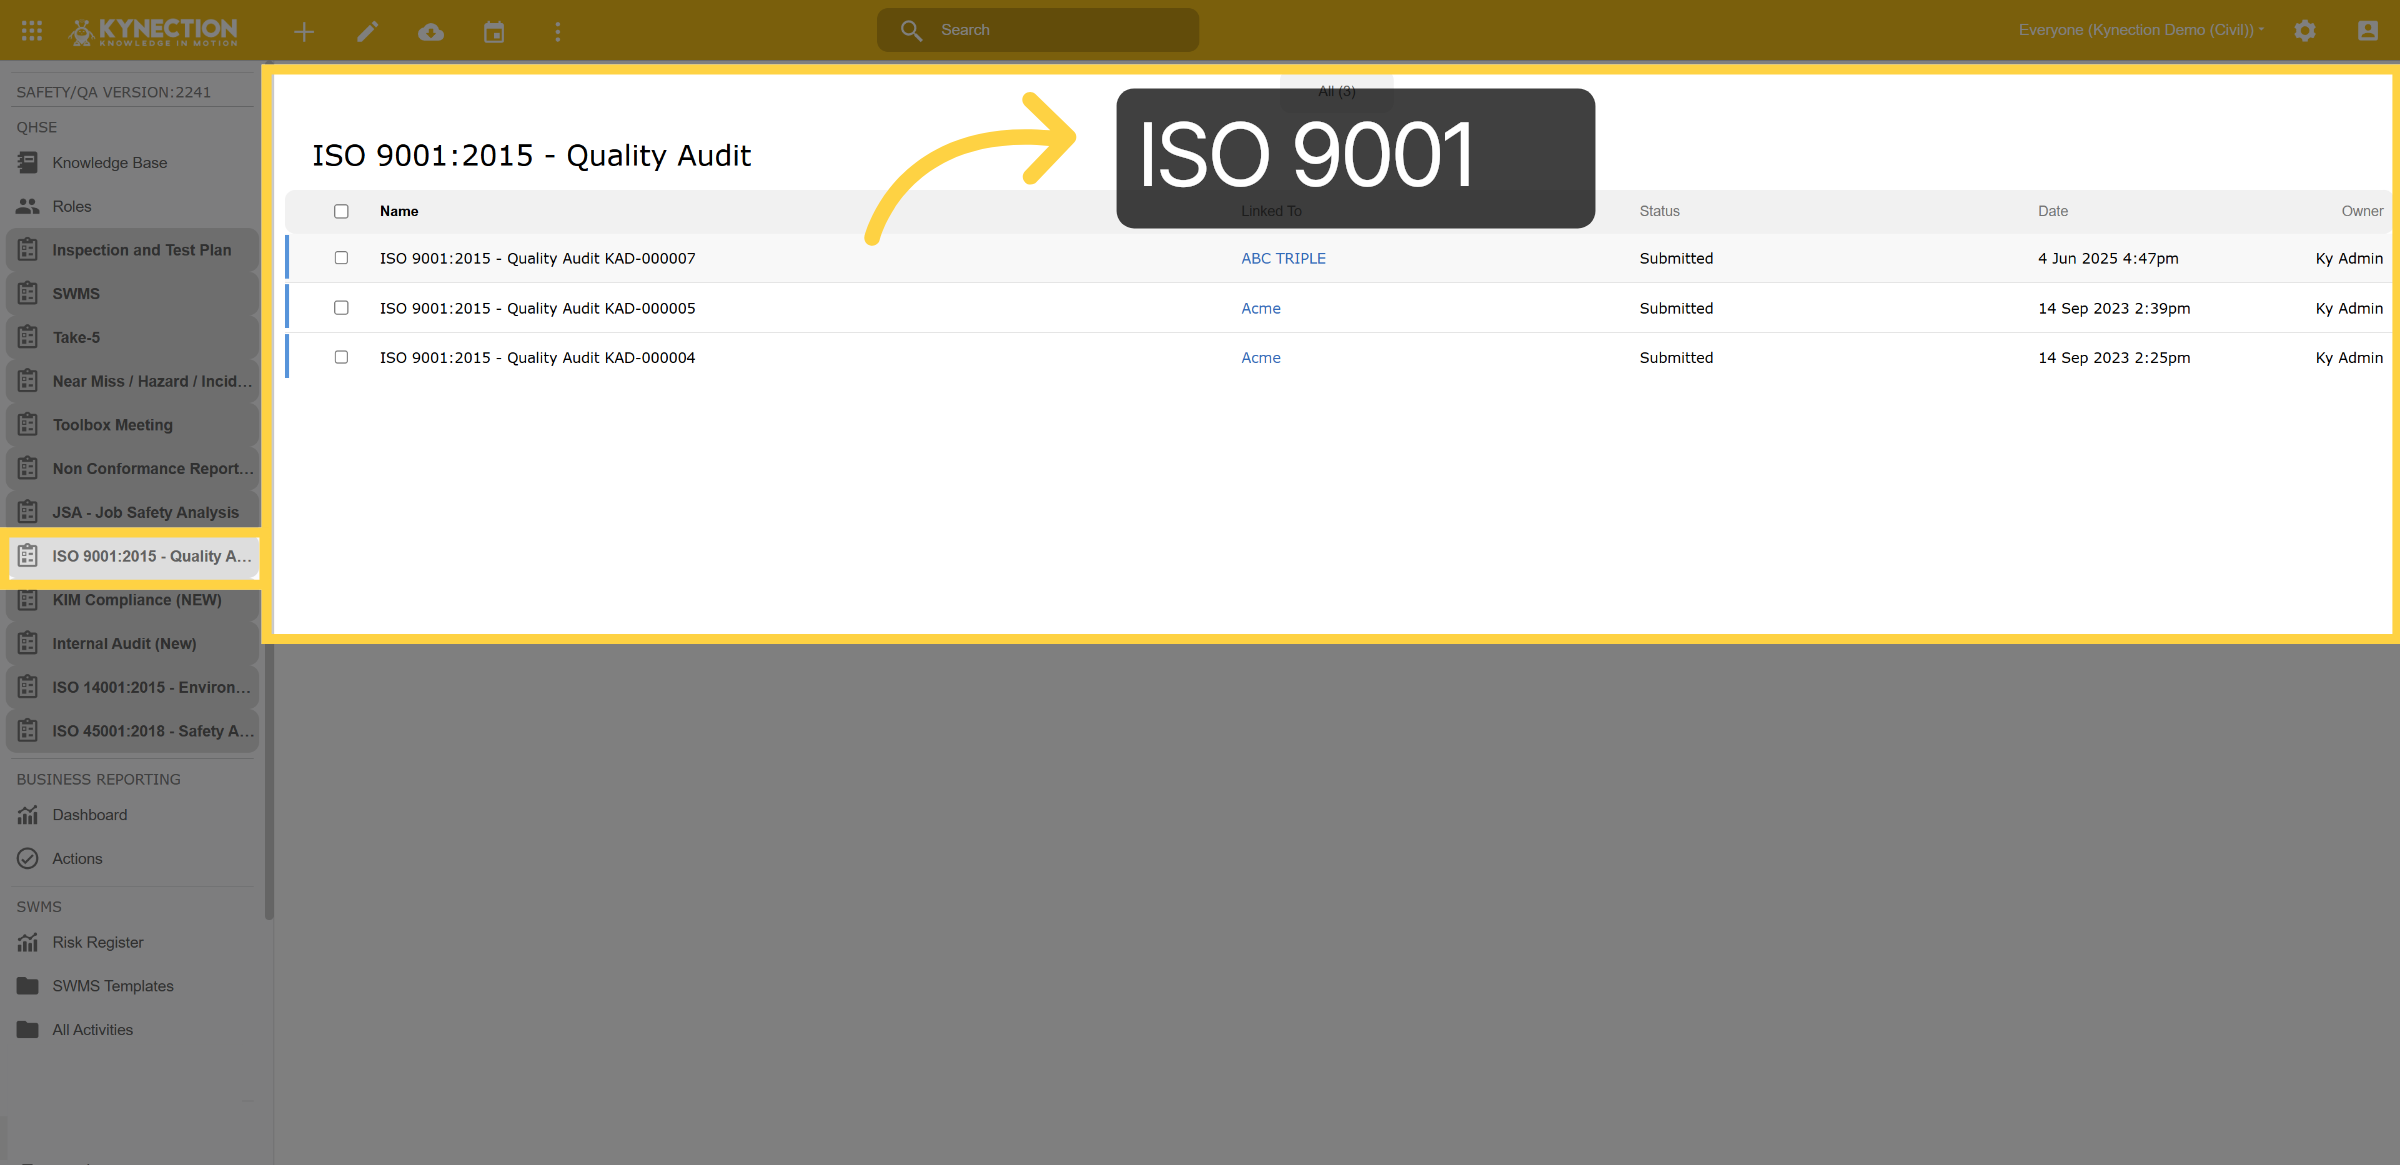
Task: Open the Acme link for KAD-000004
Action: 1261,357
